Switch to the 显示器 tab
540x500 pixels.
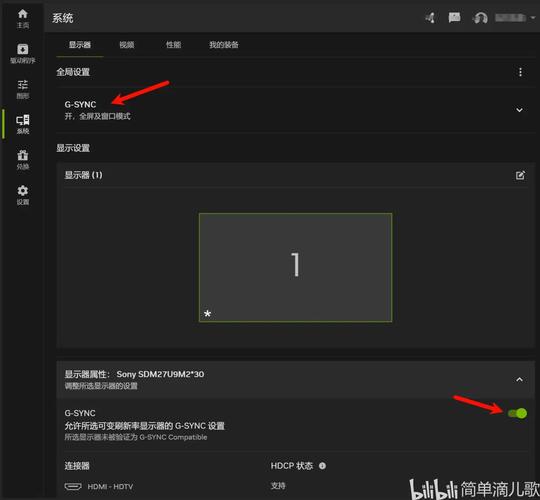(80, 45)
